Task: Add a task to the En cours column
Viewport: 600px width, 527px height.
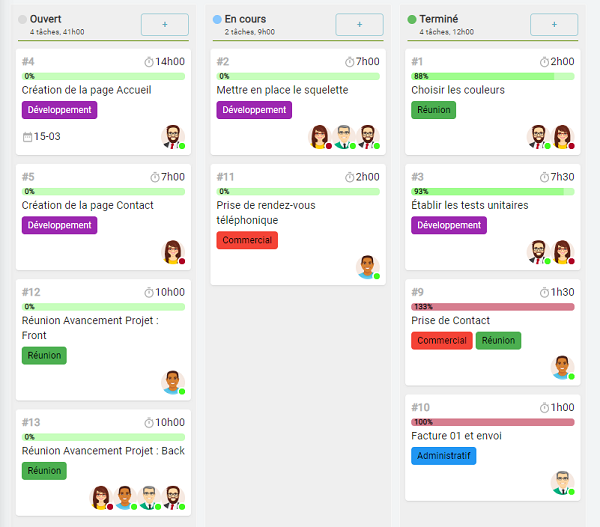Action: tap(359, 24)
